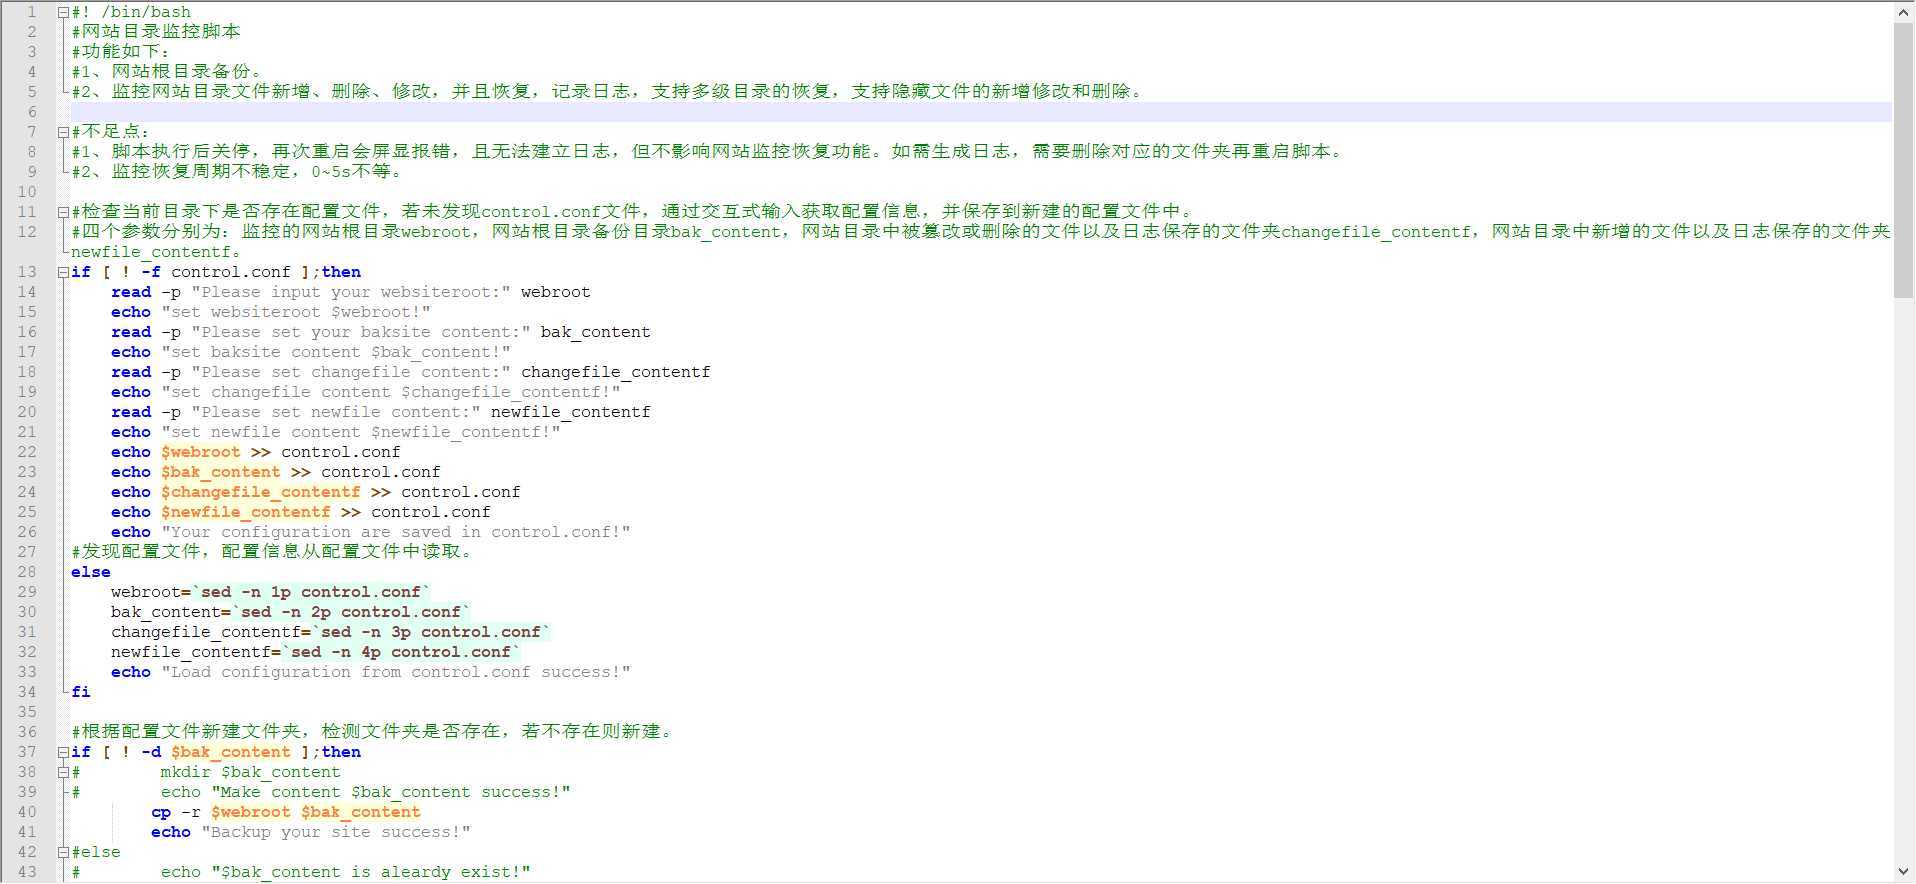Click "Please set your baksite content:" string
The height and width of the screenshot is (884, 1916).
click(361, 332)
